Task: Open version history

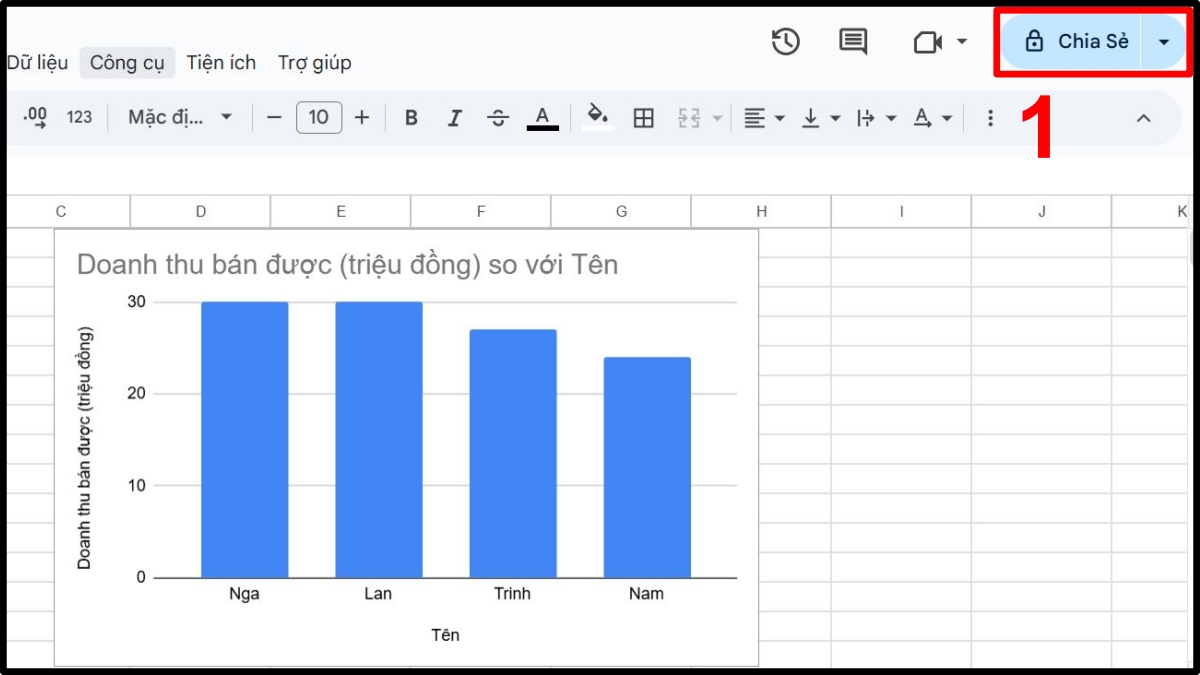Action: click(x=786, y=41)
